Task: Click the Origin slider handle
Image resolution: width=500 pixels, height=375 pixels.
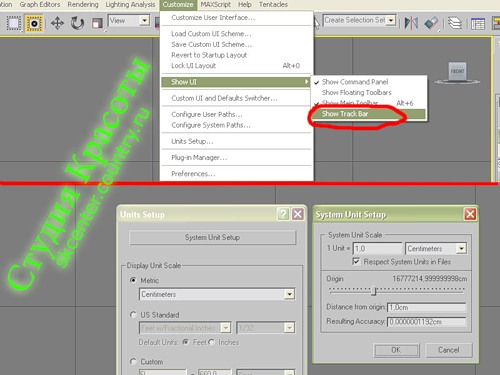Action: point(374,291)
